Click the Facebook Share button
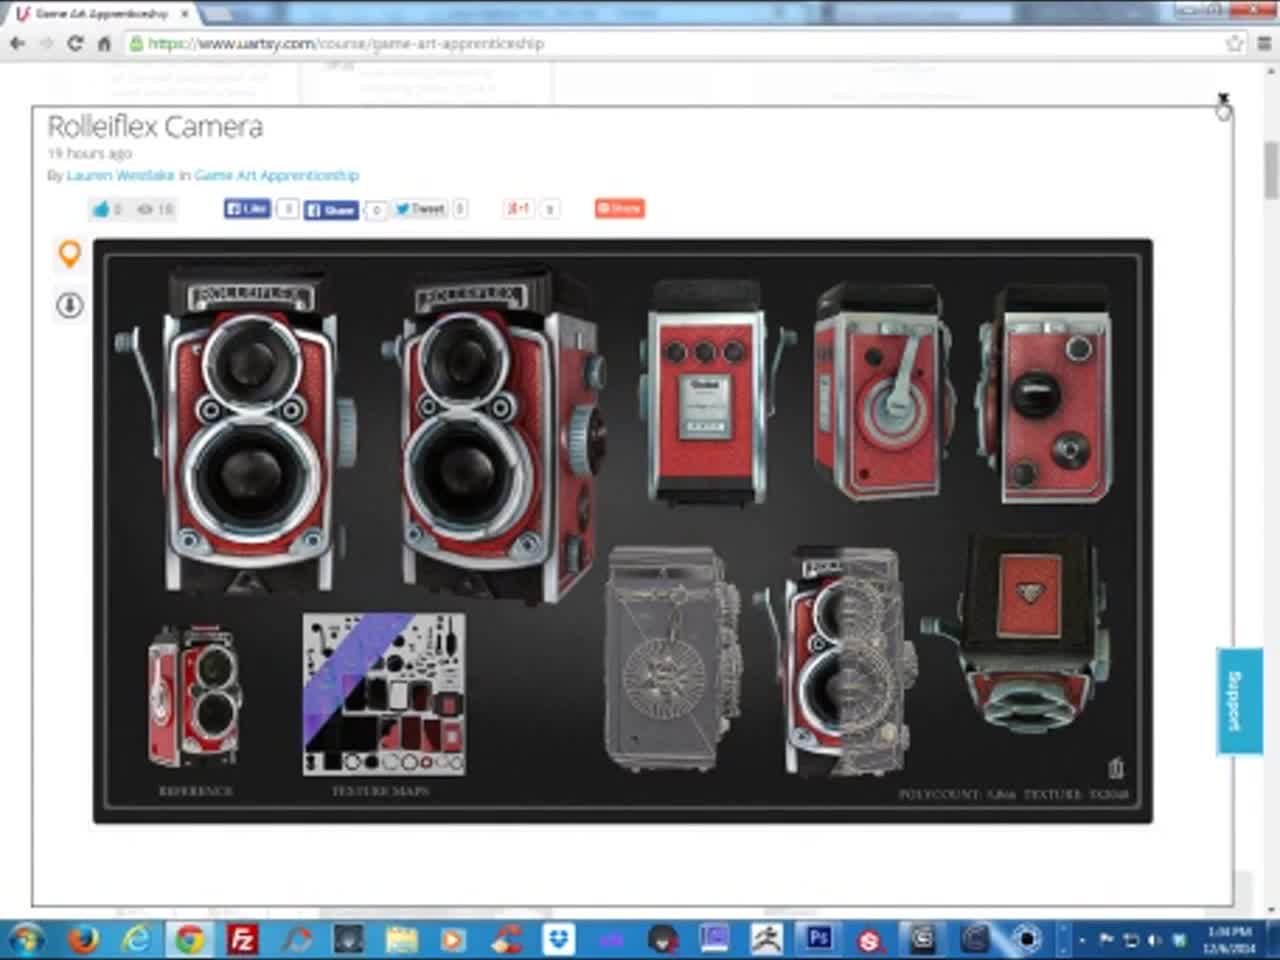The width and height of the screenshot is (1280, 960). click(331, 209)
